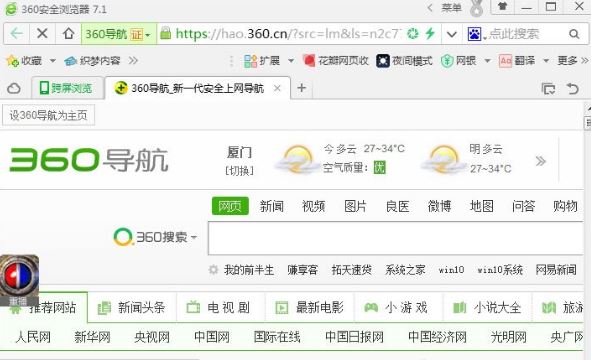
Task: Visit the 人民网 site link
Action: coord(33,337)
